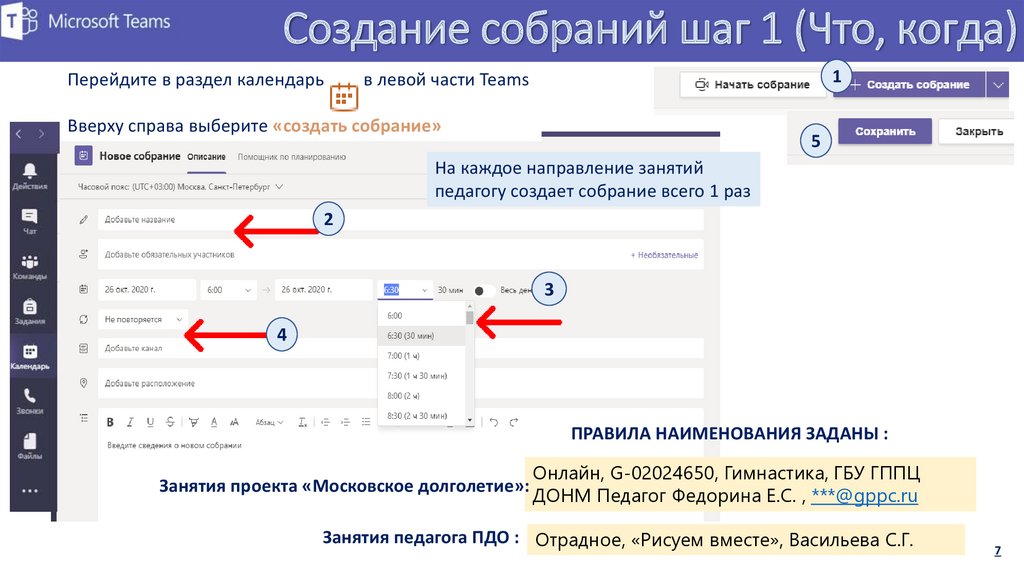Open repeat 'Не повторяется' dropdown

(143, 320)
